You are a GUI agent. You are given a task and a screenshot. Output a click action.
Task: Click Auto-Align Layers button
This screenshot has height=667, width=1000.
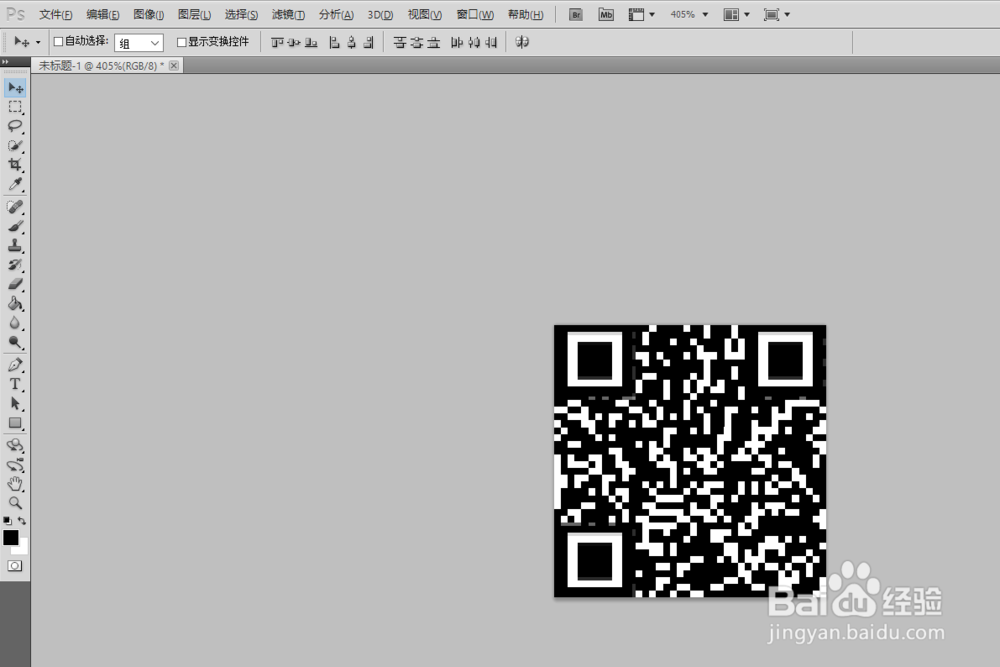click(x=522, y=42)
